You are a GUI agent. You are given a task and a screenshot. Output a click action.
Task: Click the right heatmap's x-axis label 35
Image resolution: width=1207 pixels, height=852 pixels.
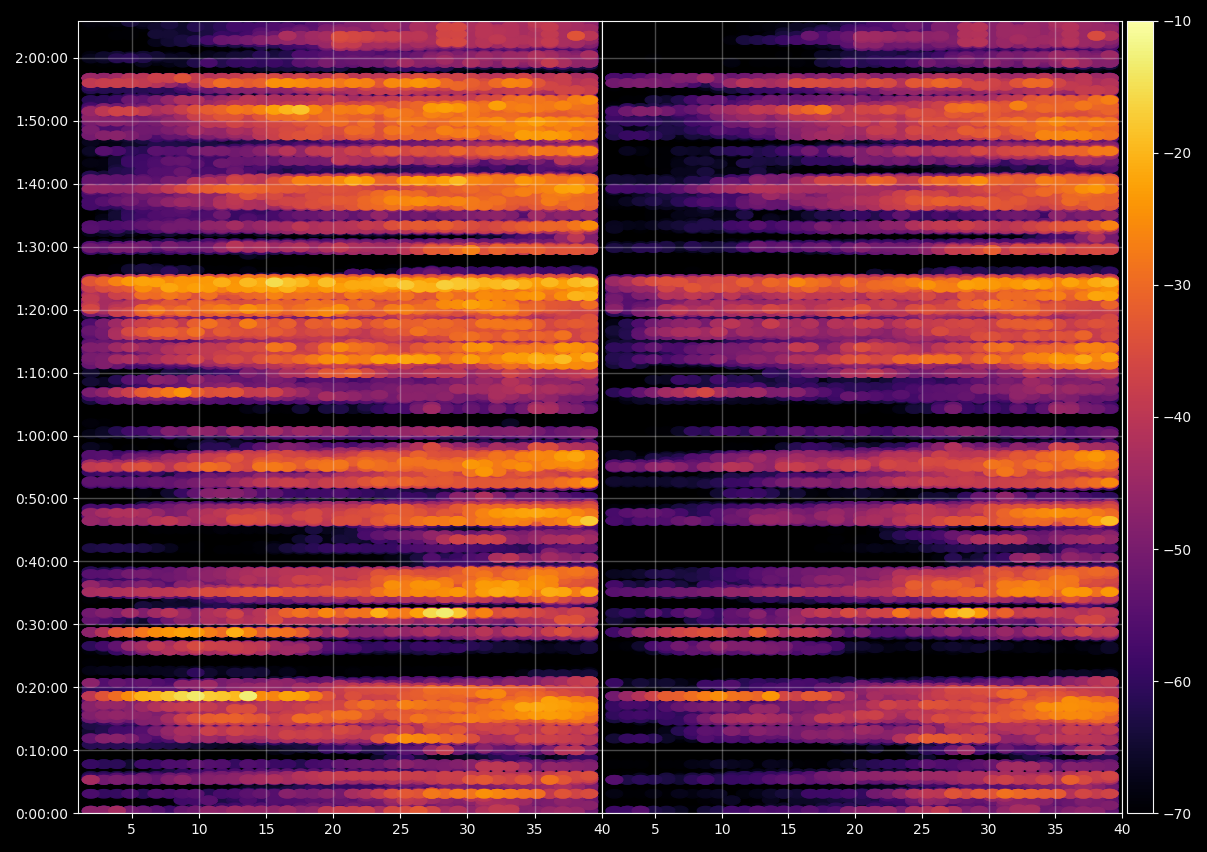pos(1055,830)
